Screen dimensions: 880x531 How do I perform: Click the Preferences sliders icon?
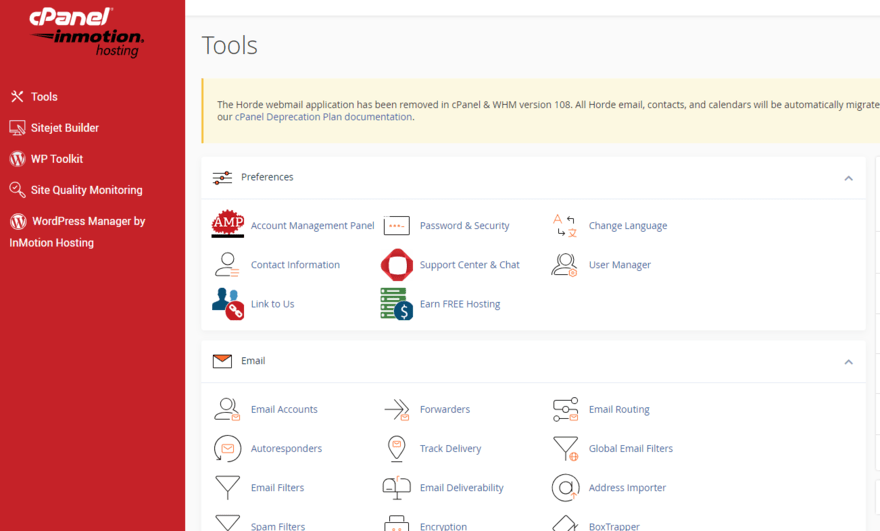222,177
